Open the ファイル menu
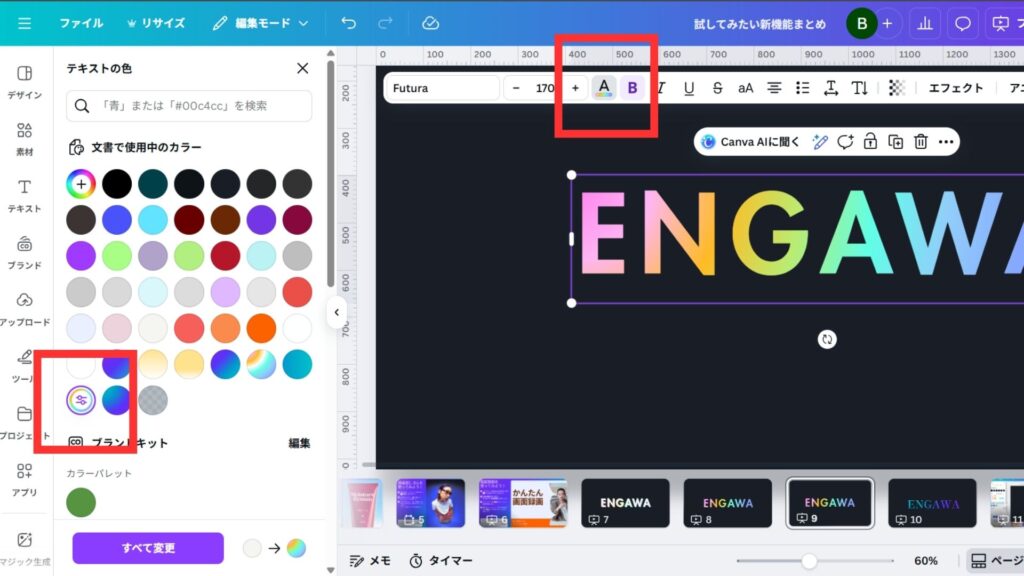This screenshot has width=1024, height=576. (x=81, y=23)
